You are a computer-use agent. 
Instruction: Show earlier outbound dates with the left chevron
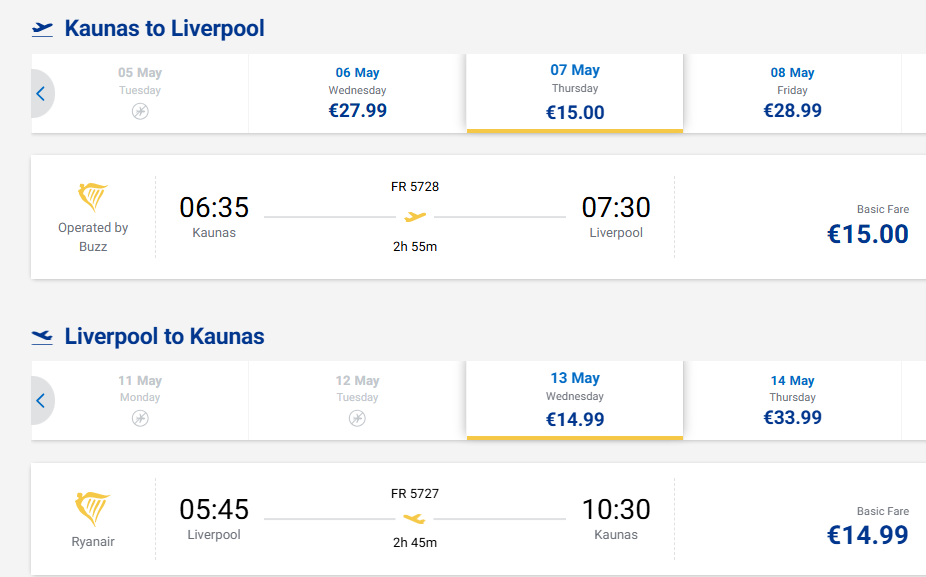tap(41, 94)
